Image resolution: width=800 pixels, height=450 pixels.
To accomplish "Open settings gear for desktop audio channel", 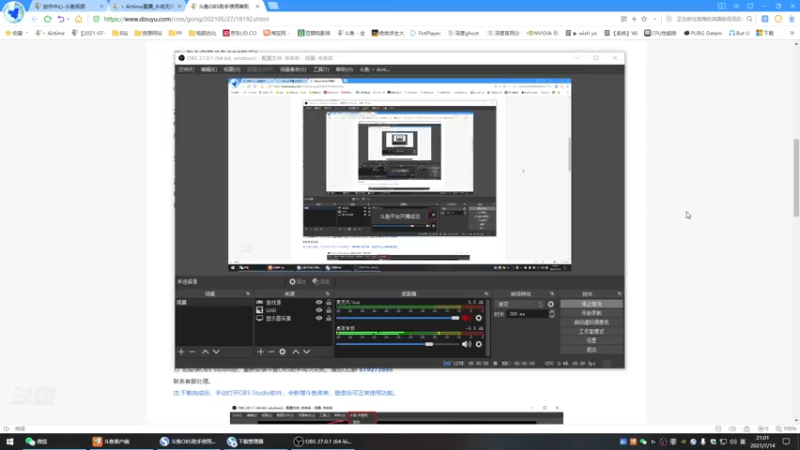I will coord(479,344).
